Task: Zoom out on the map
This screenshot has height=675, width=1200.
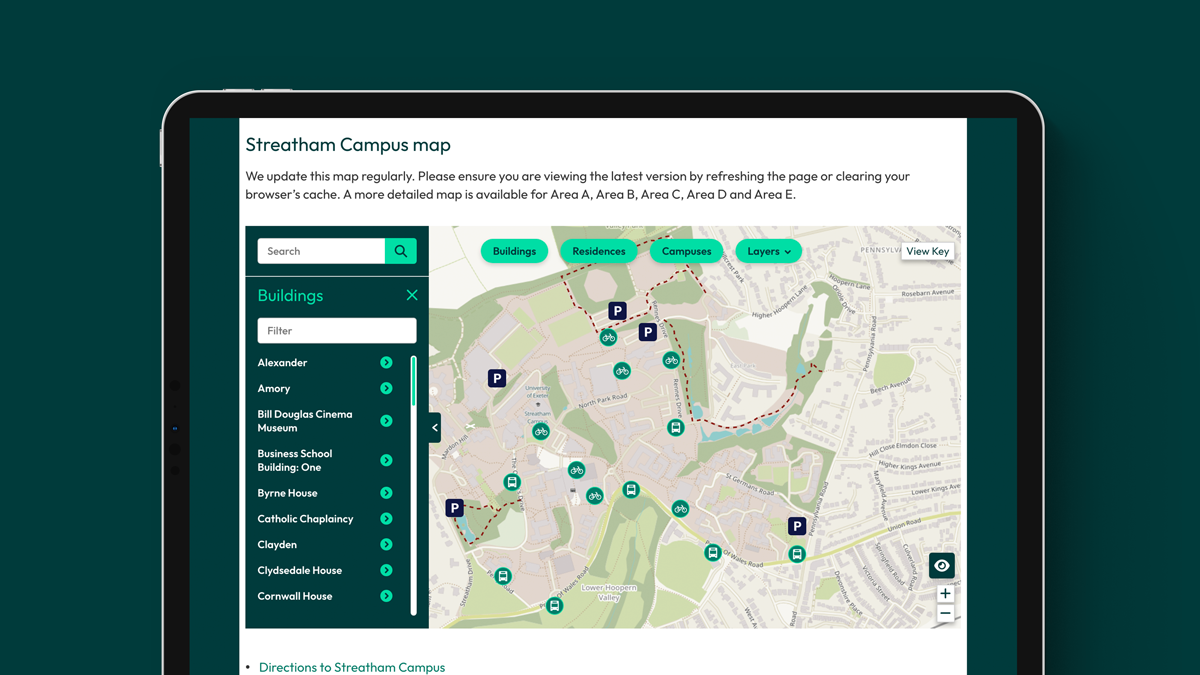Action: pos(945,613)
